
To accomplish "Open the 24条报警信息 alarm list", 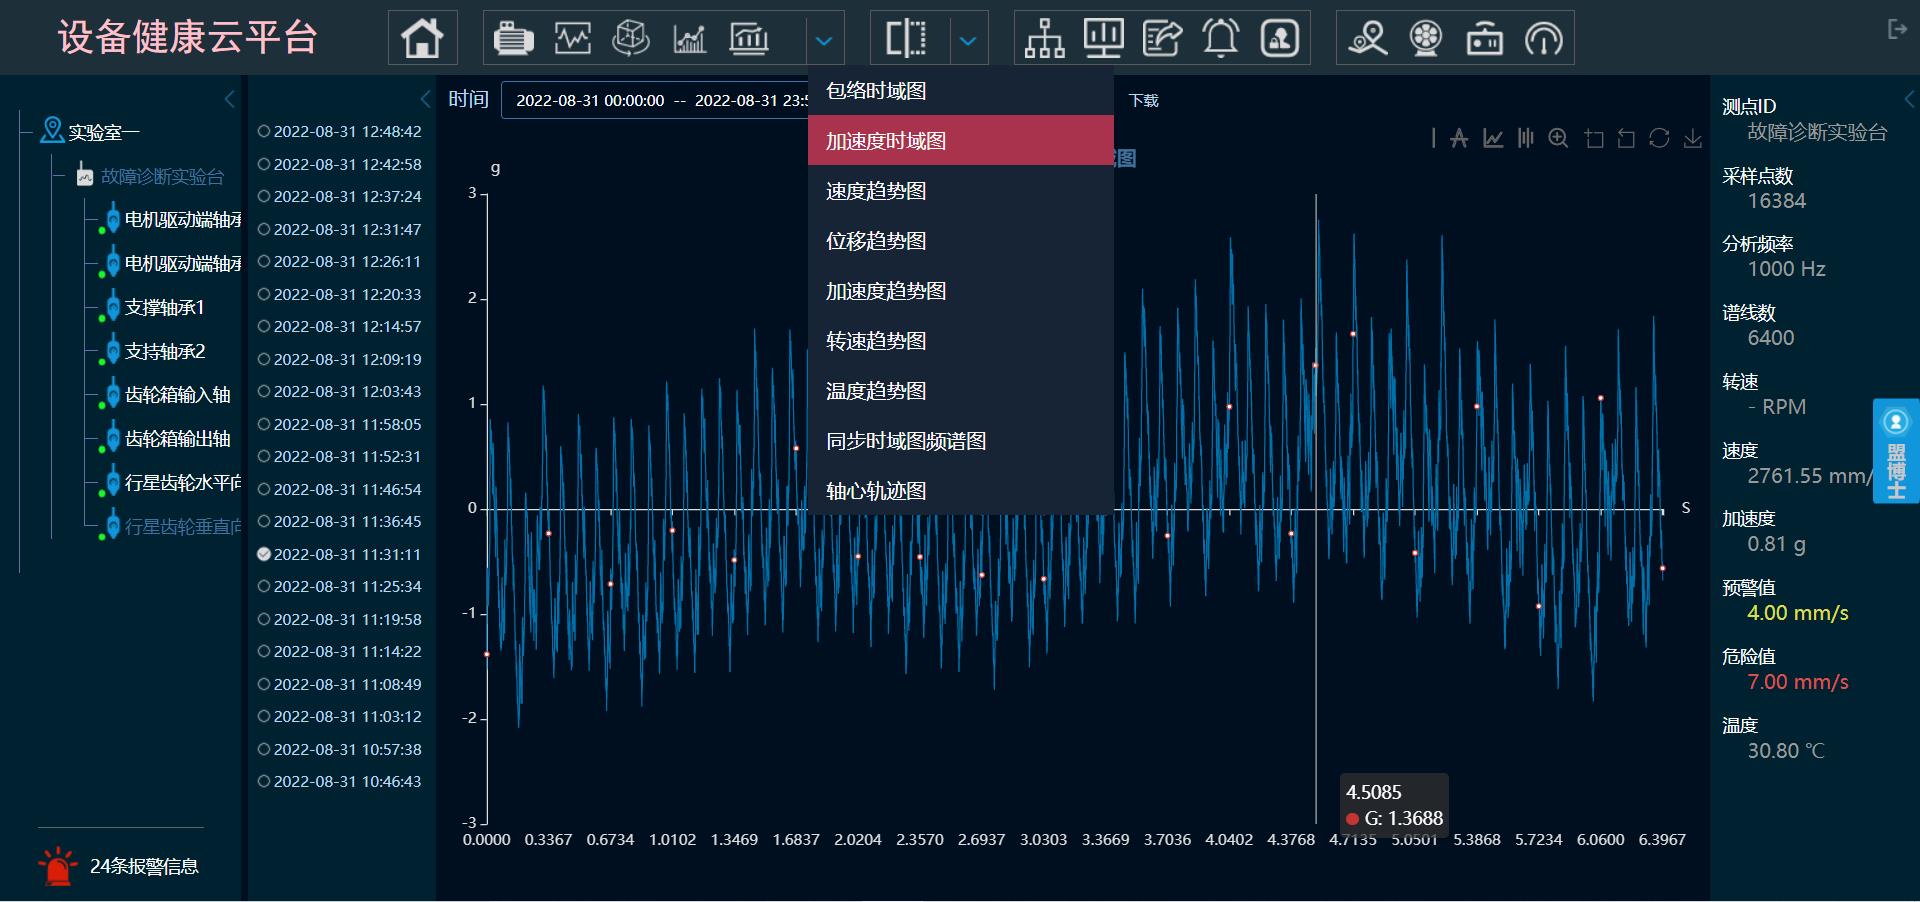I will 144,866.
